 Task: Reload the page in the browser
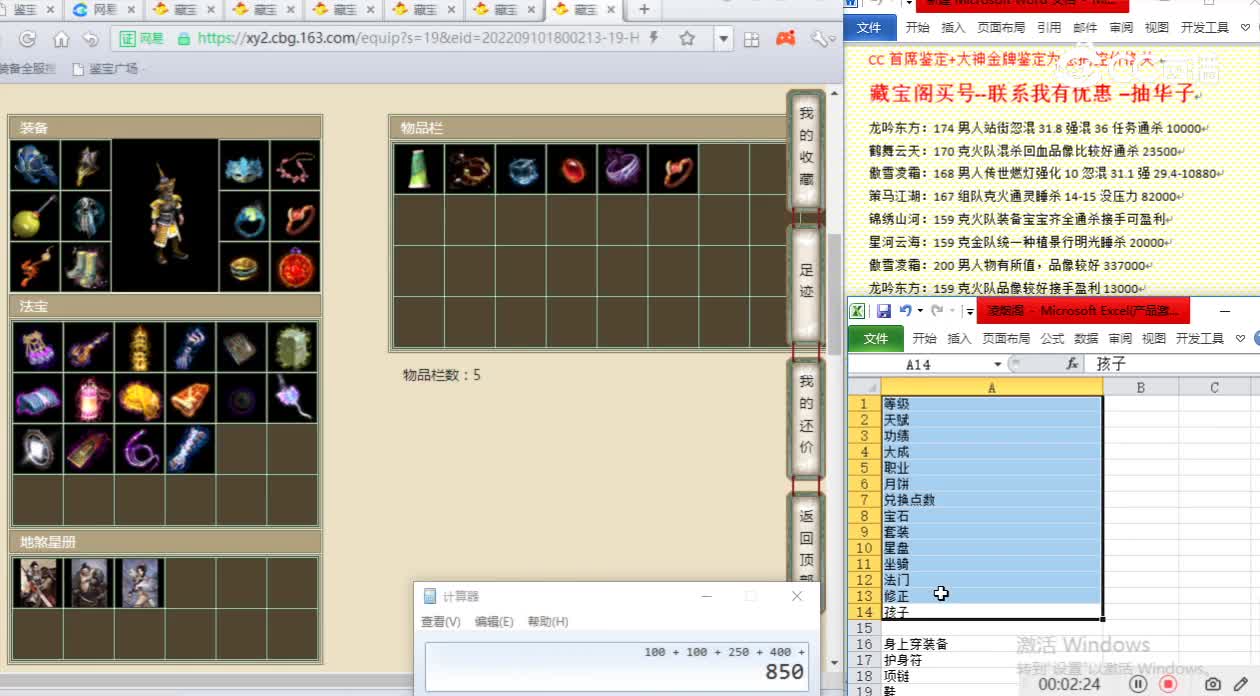click(27, 39)
